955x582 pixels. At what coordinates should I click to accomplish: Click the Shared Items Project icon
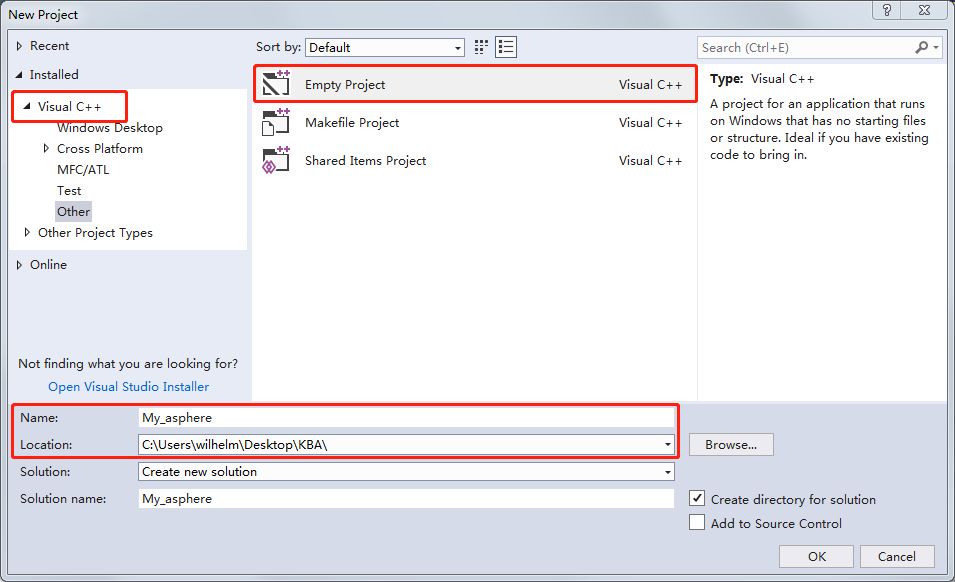pyautogui.click(x=275, y=161)
